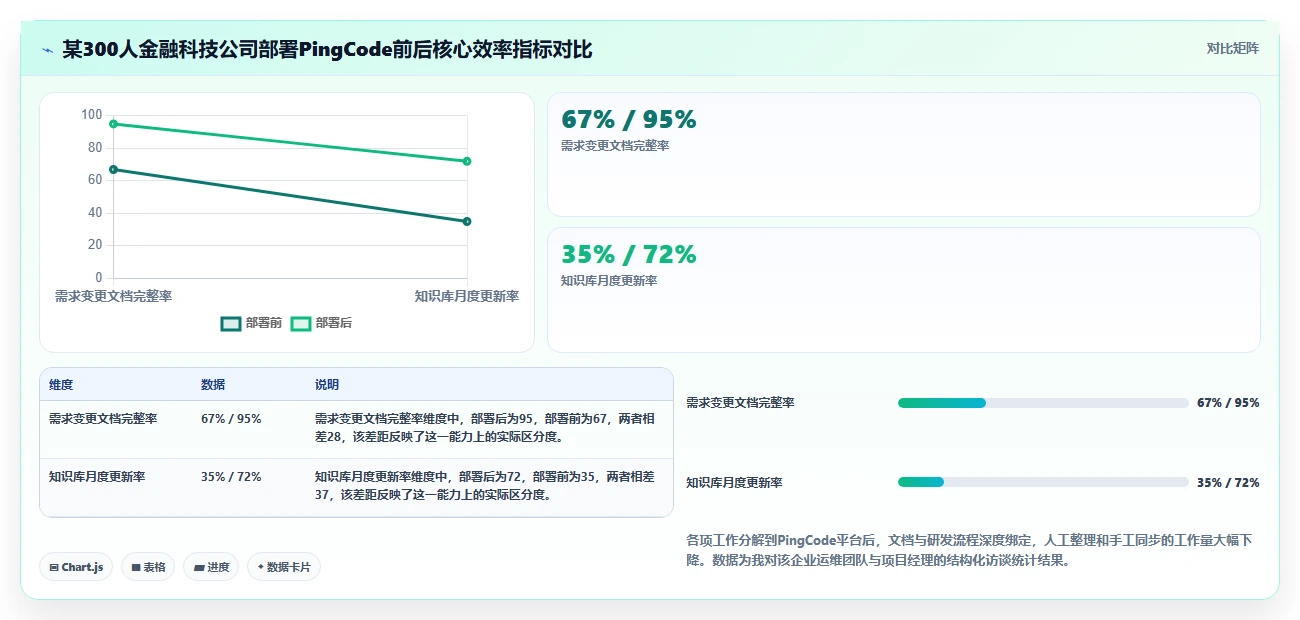The height and width of the screenshot is (620, 1300).
Task: Click 35% / 72% value beside progress bar
Action: [1228, 482]
